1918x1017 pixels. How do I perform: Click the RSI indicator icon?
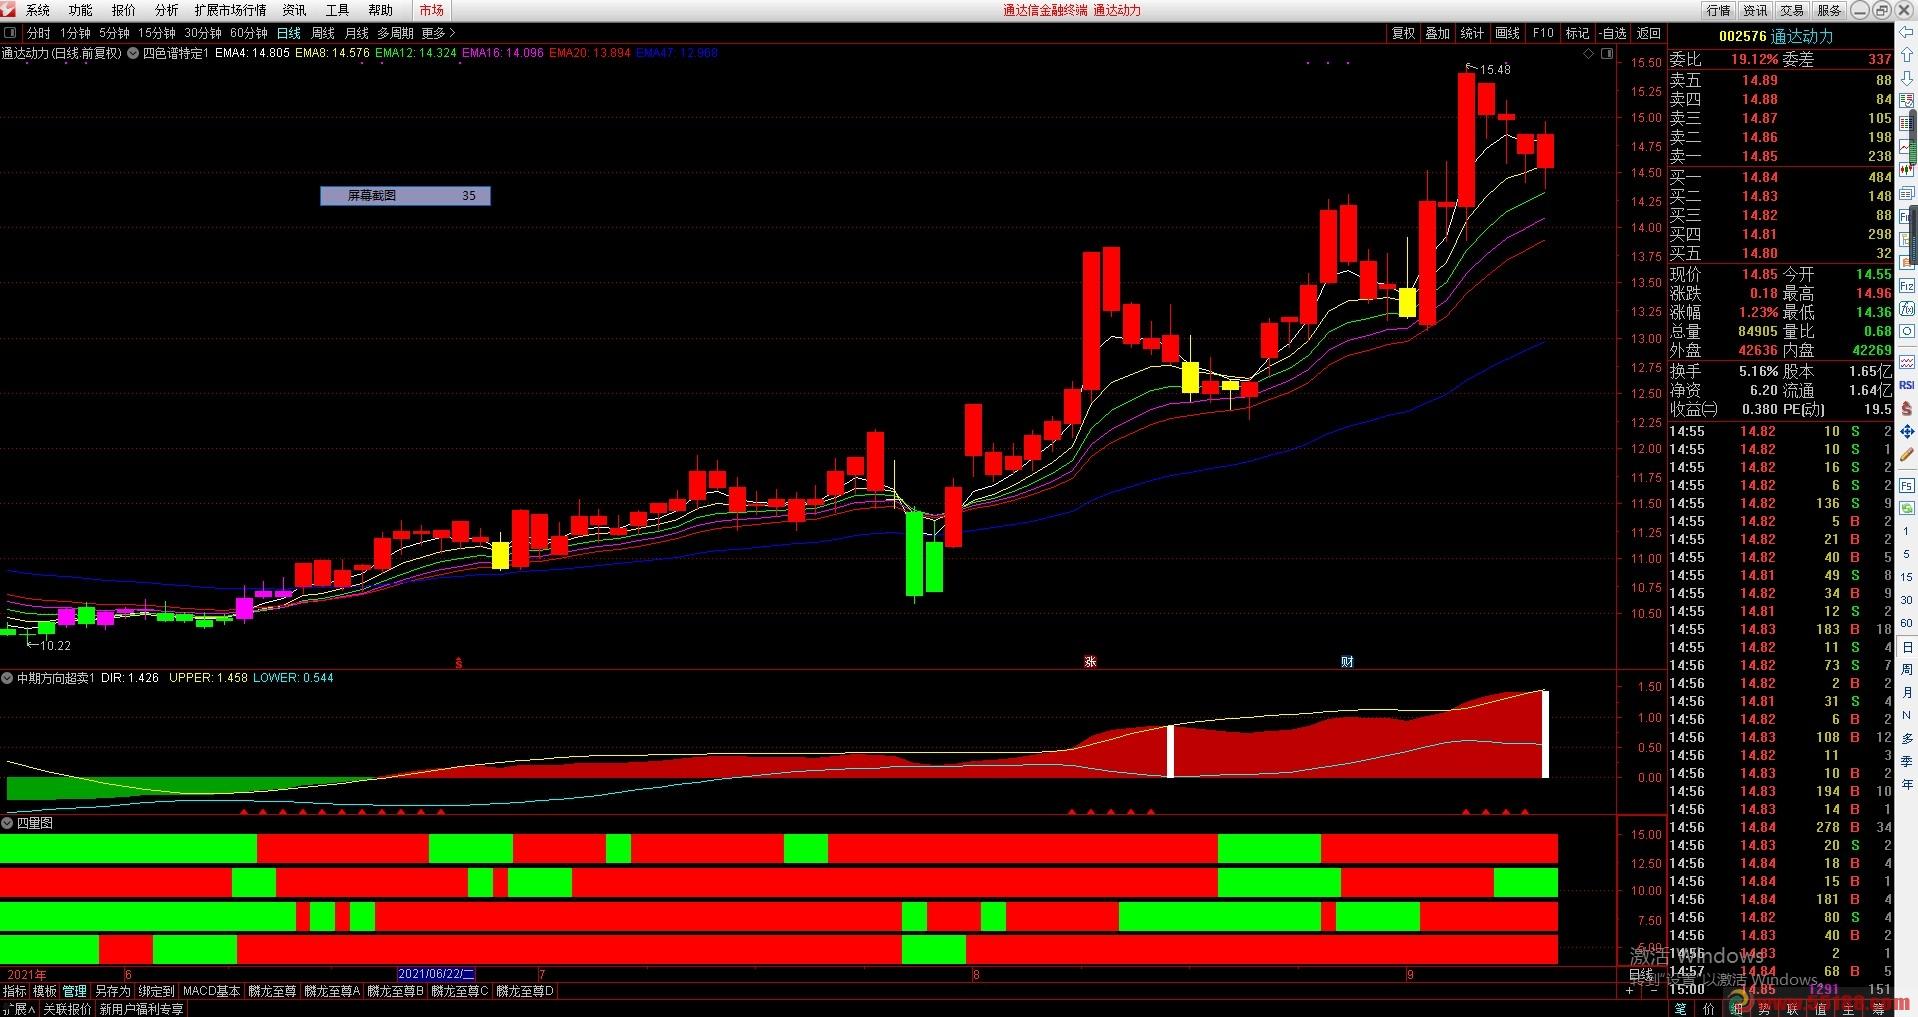point(1907,385)
